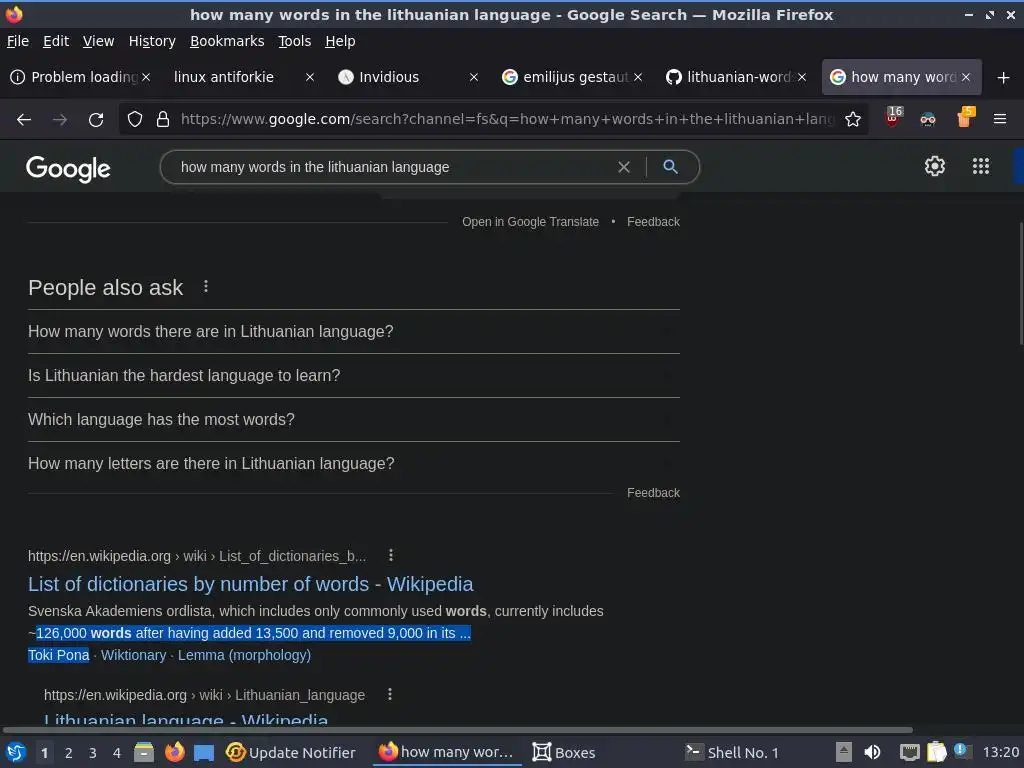Close the 'emilijus gestaut' tab

[x=638, y=78]
